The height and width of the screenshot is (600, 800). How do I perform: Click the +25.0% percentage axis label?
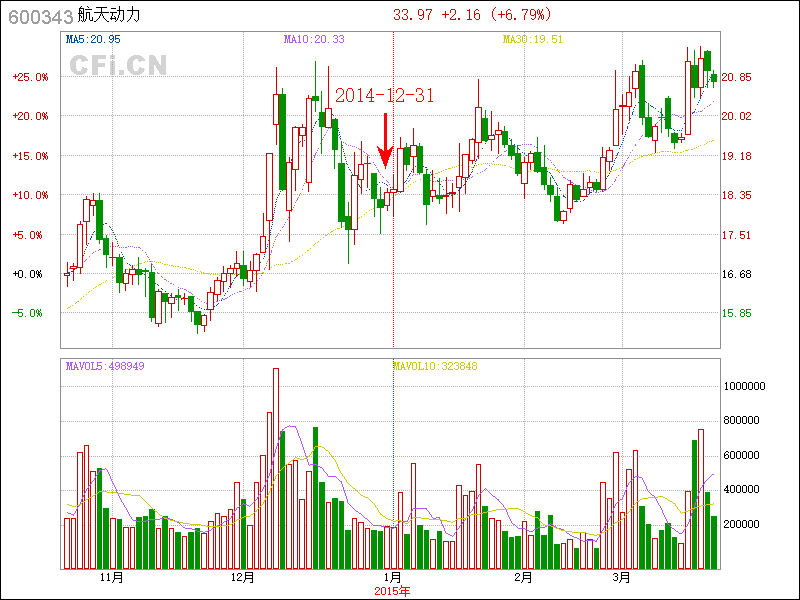[27, 77]
